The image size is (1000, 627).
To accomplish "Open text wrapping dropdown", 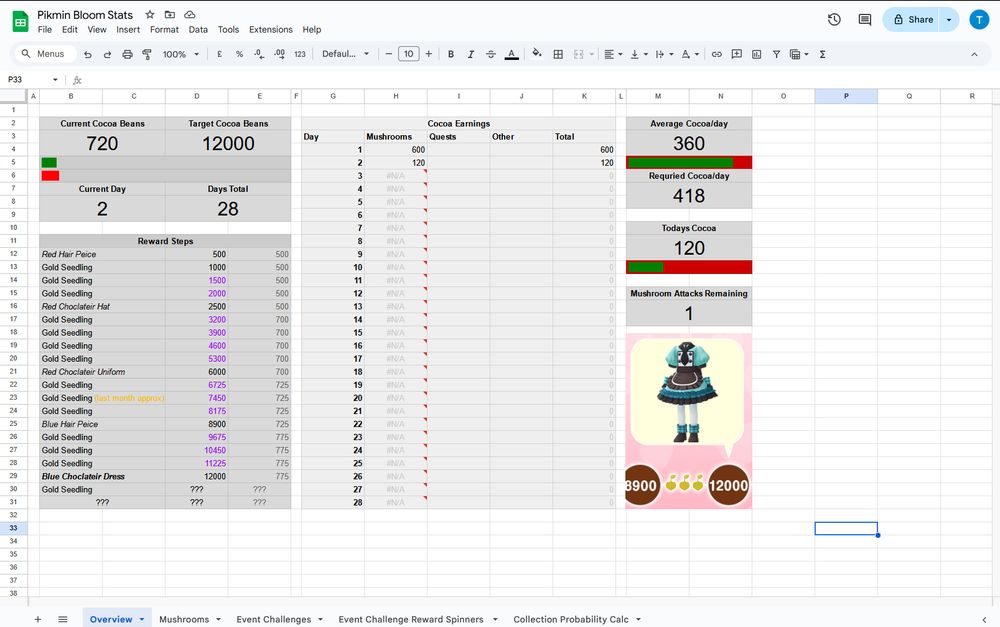I will [664, 54].
